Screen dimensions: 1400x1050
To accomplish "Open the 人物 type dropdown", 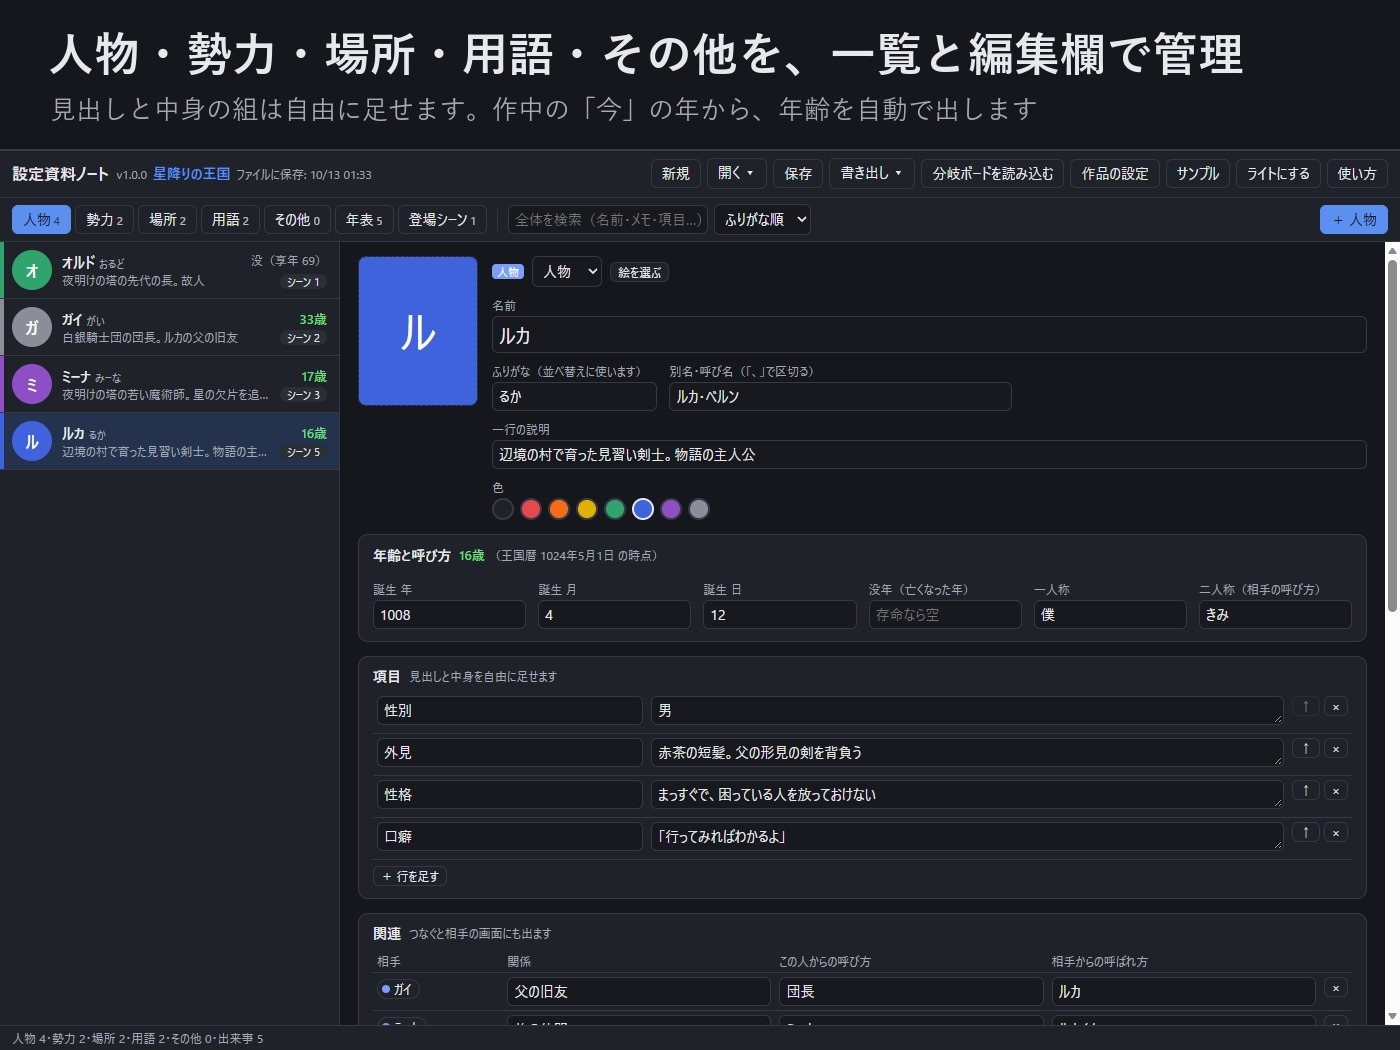I will point(567,272).
